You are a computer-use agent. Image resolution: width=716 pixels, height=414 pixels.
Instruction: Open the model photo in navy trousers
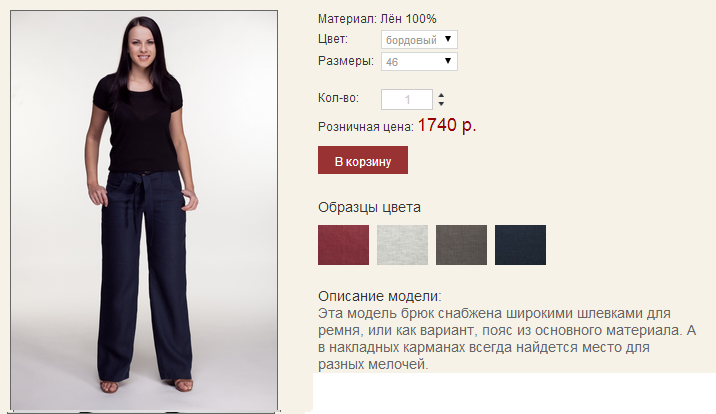(144, 210)
